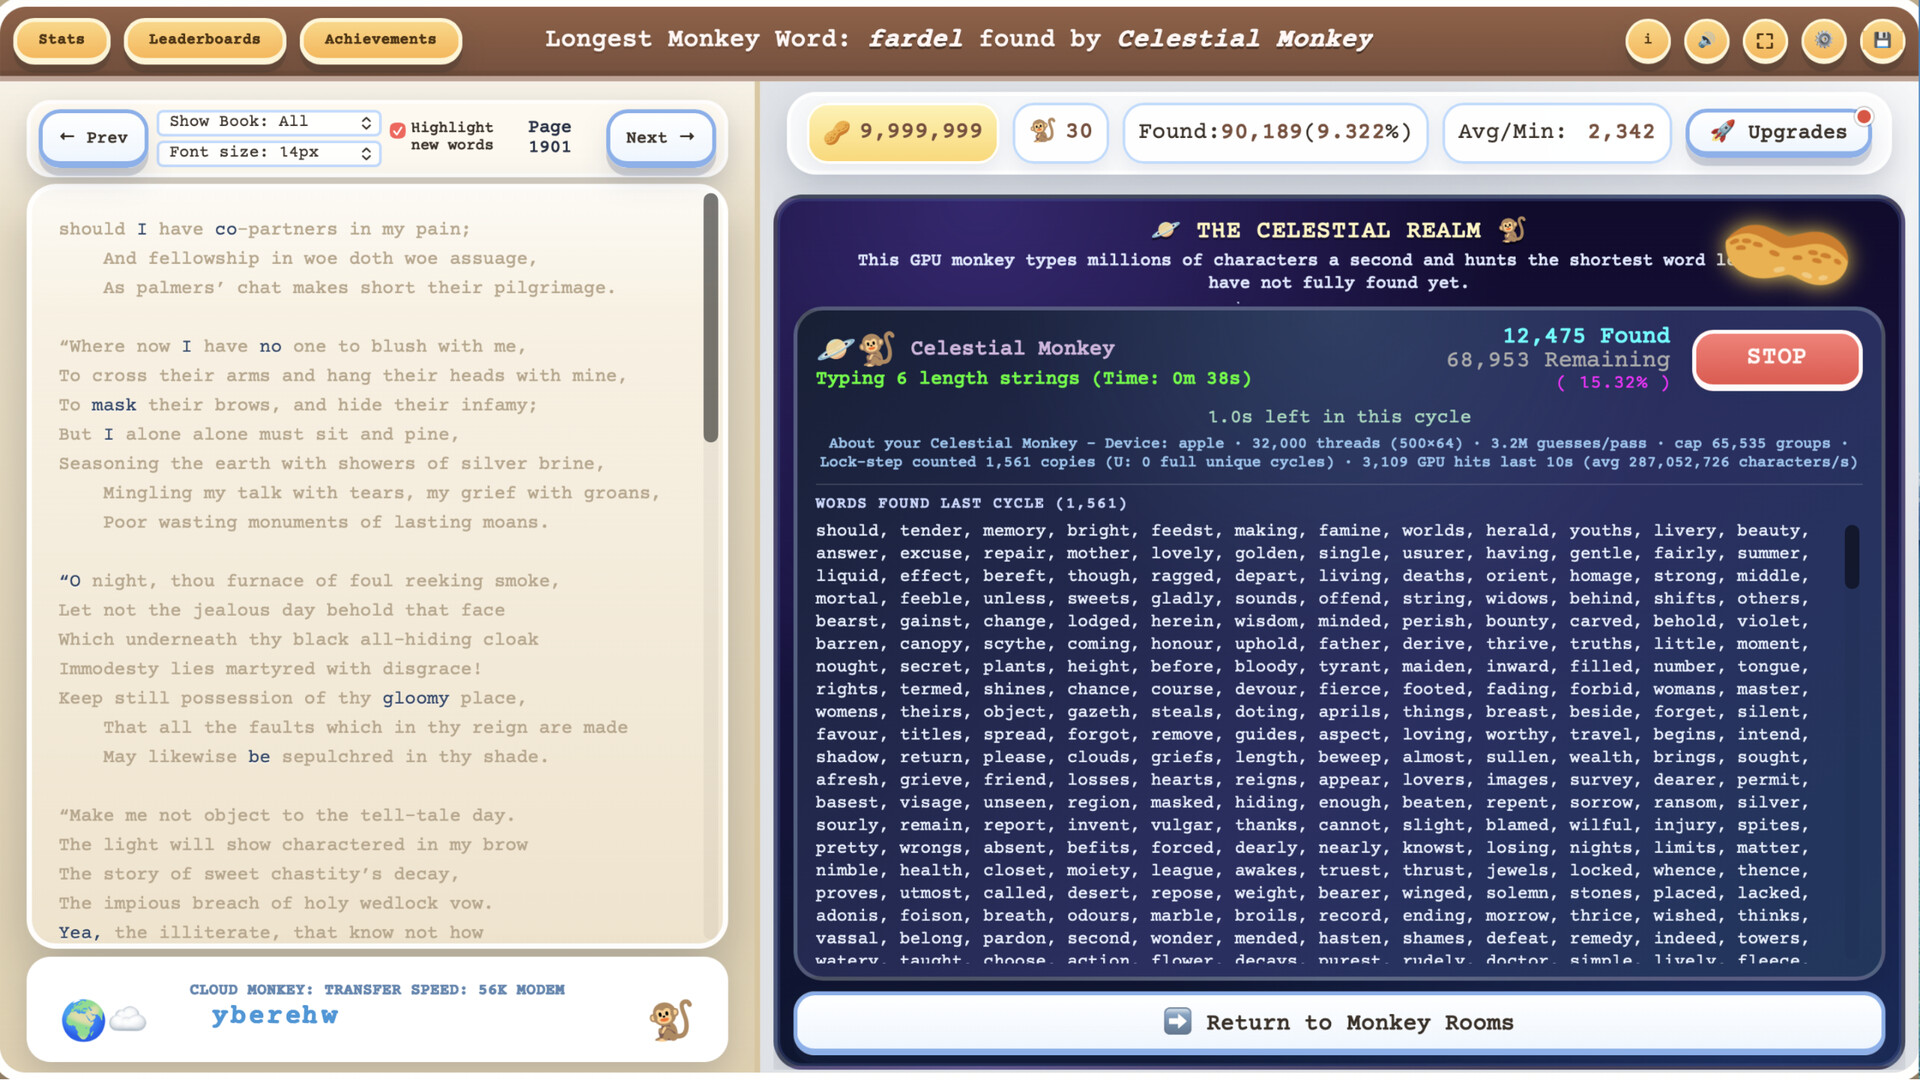The height and width of the screenshot is (1080, 1920).
Task: Click the highlighted word "mask" in book
Action: pos(114,405)
